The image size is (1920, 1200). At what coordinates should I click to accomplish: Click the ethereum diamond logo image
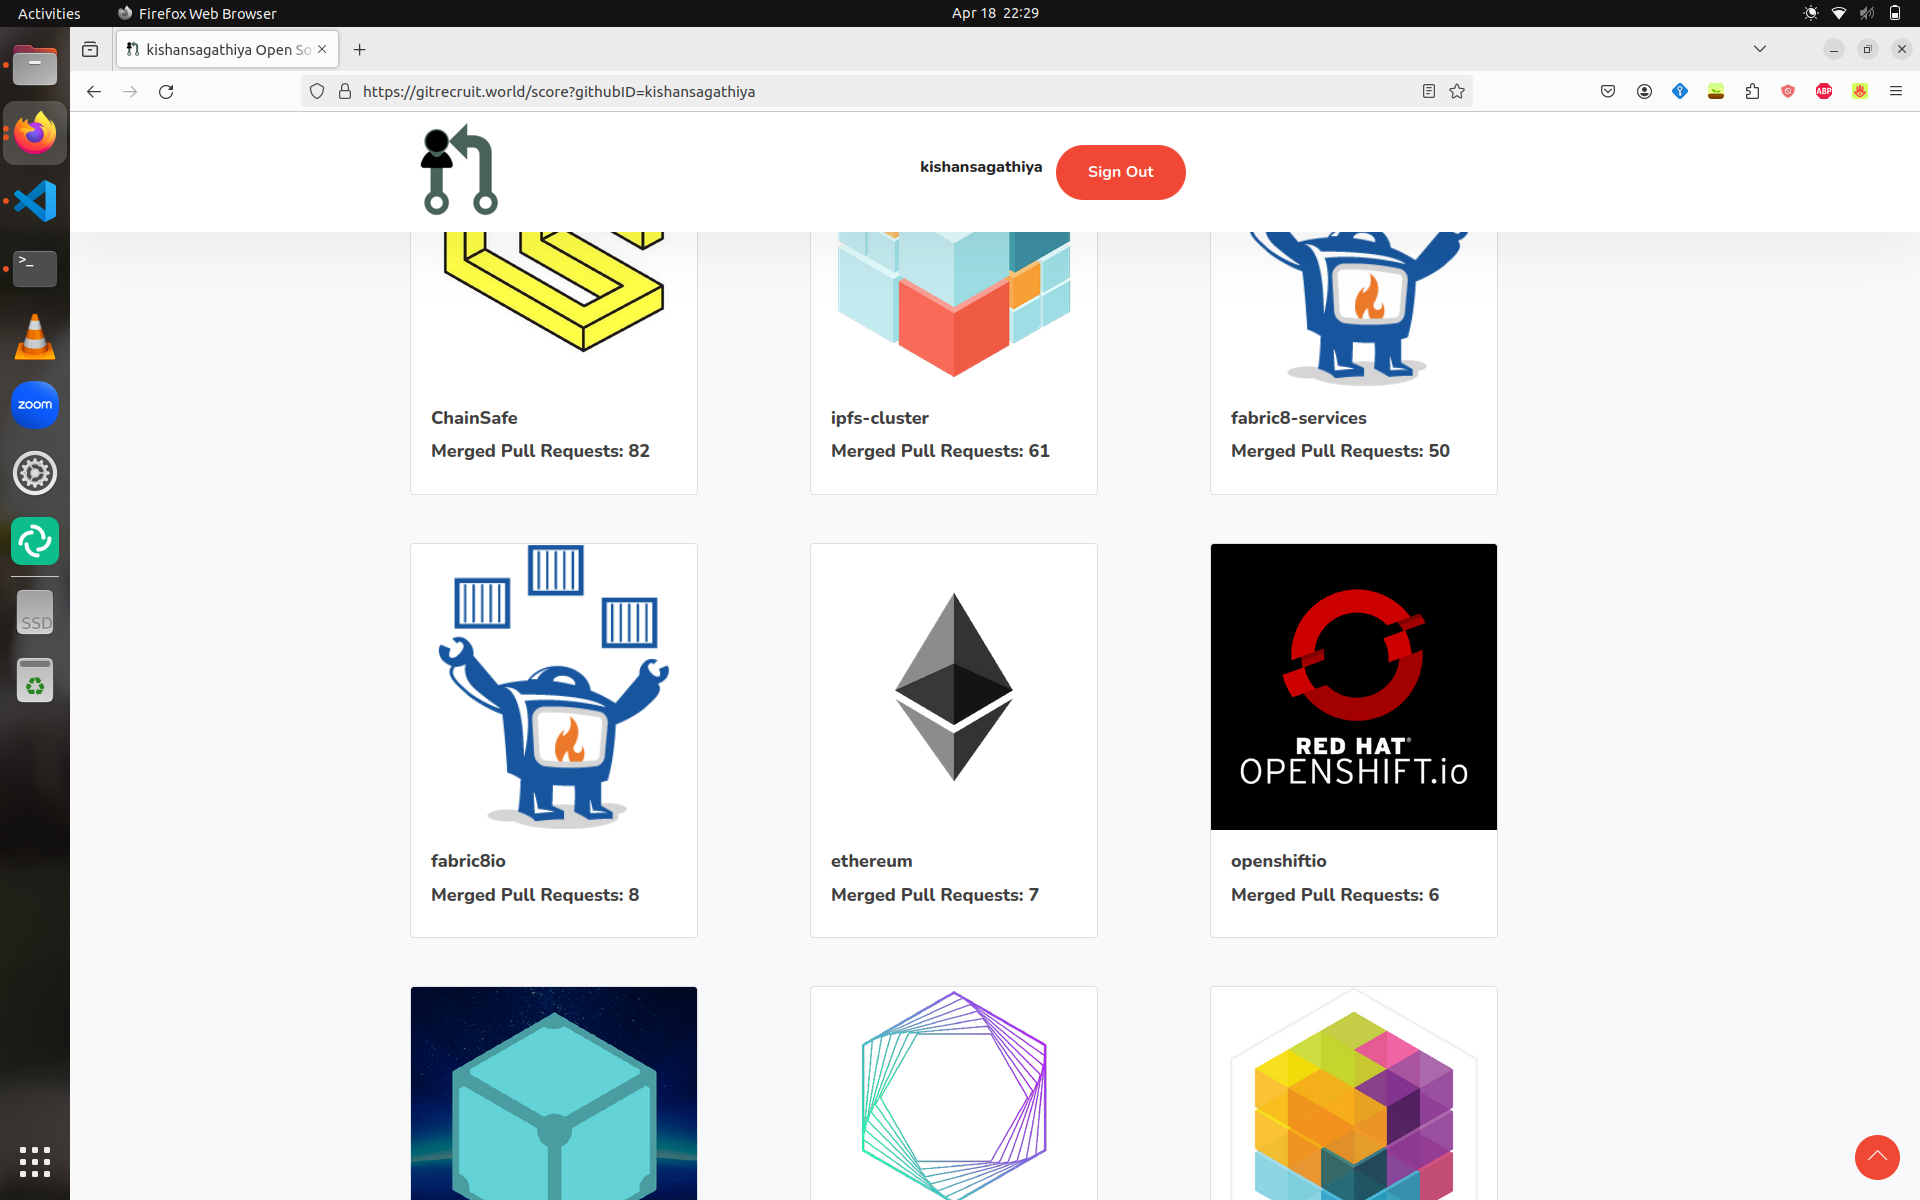click(954, 687)
